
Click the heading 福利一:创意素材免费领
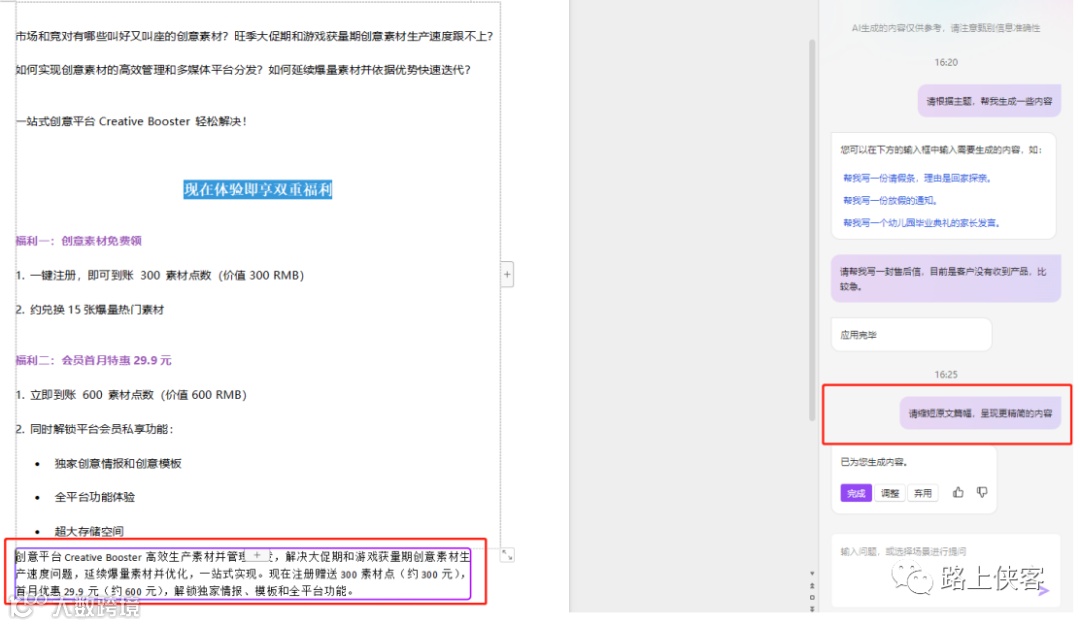(x=79, y=240)
